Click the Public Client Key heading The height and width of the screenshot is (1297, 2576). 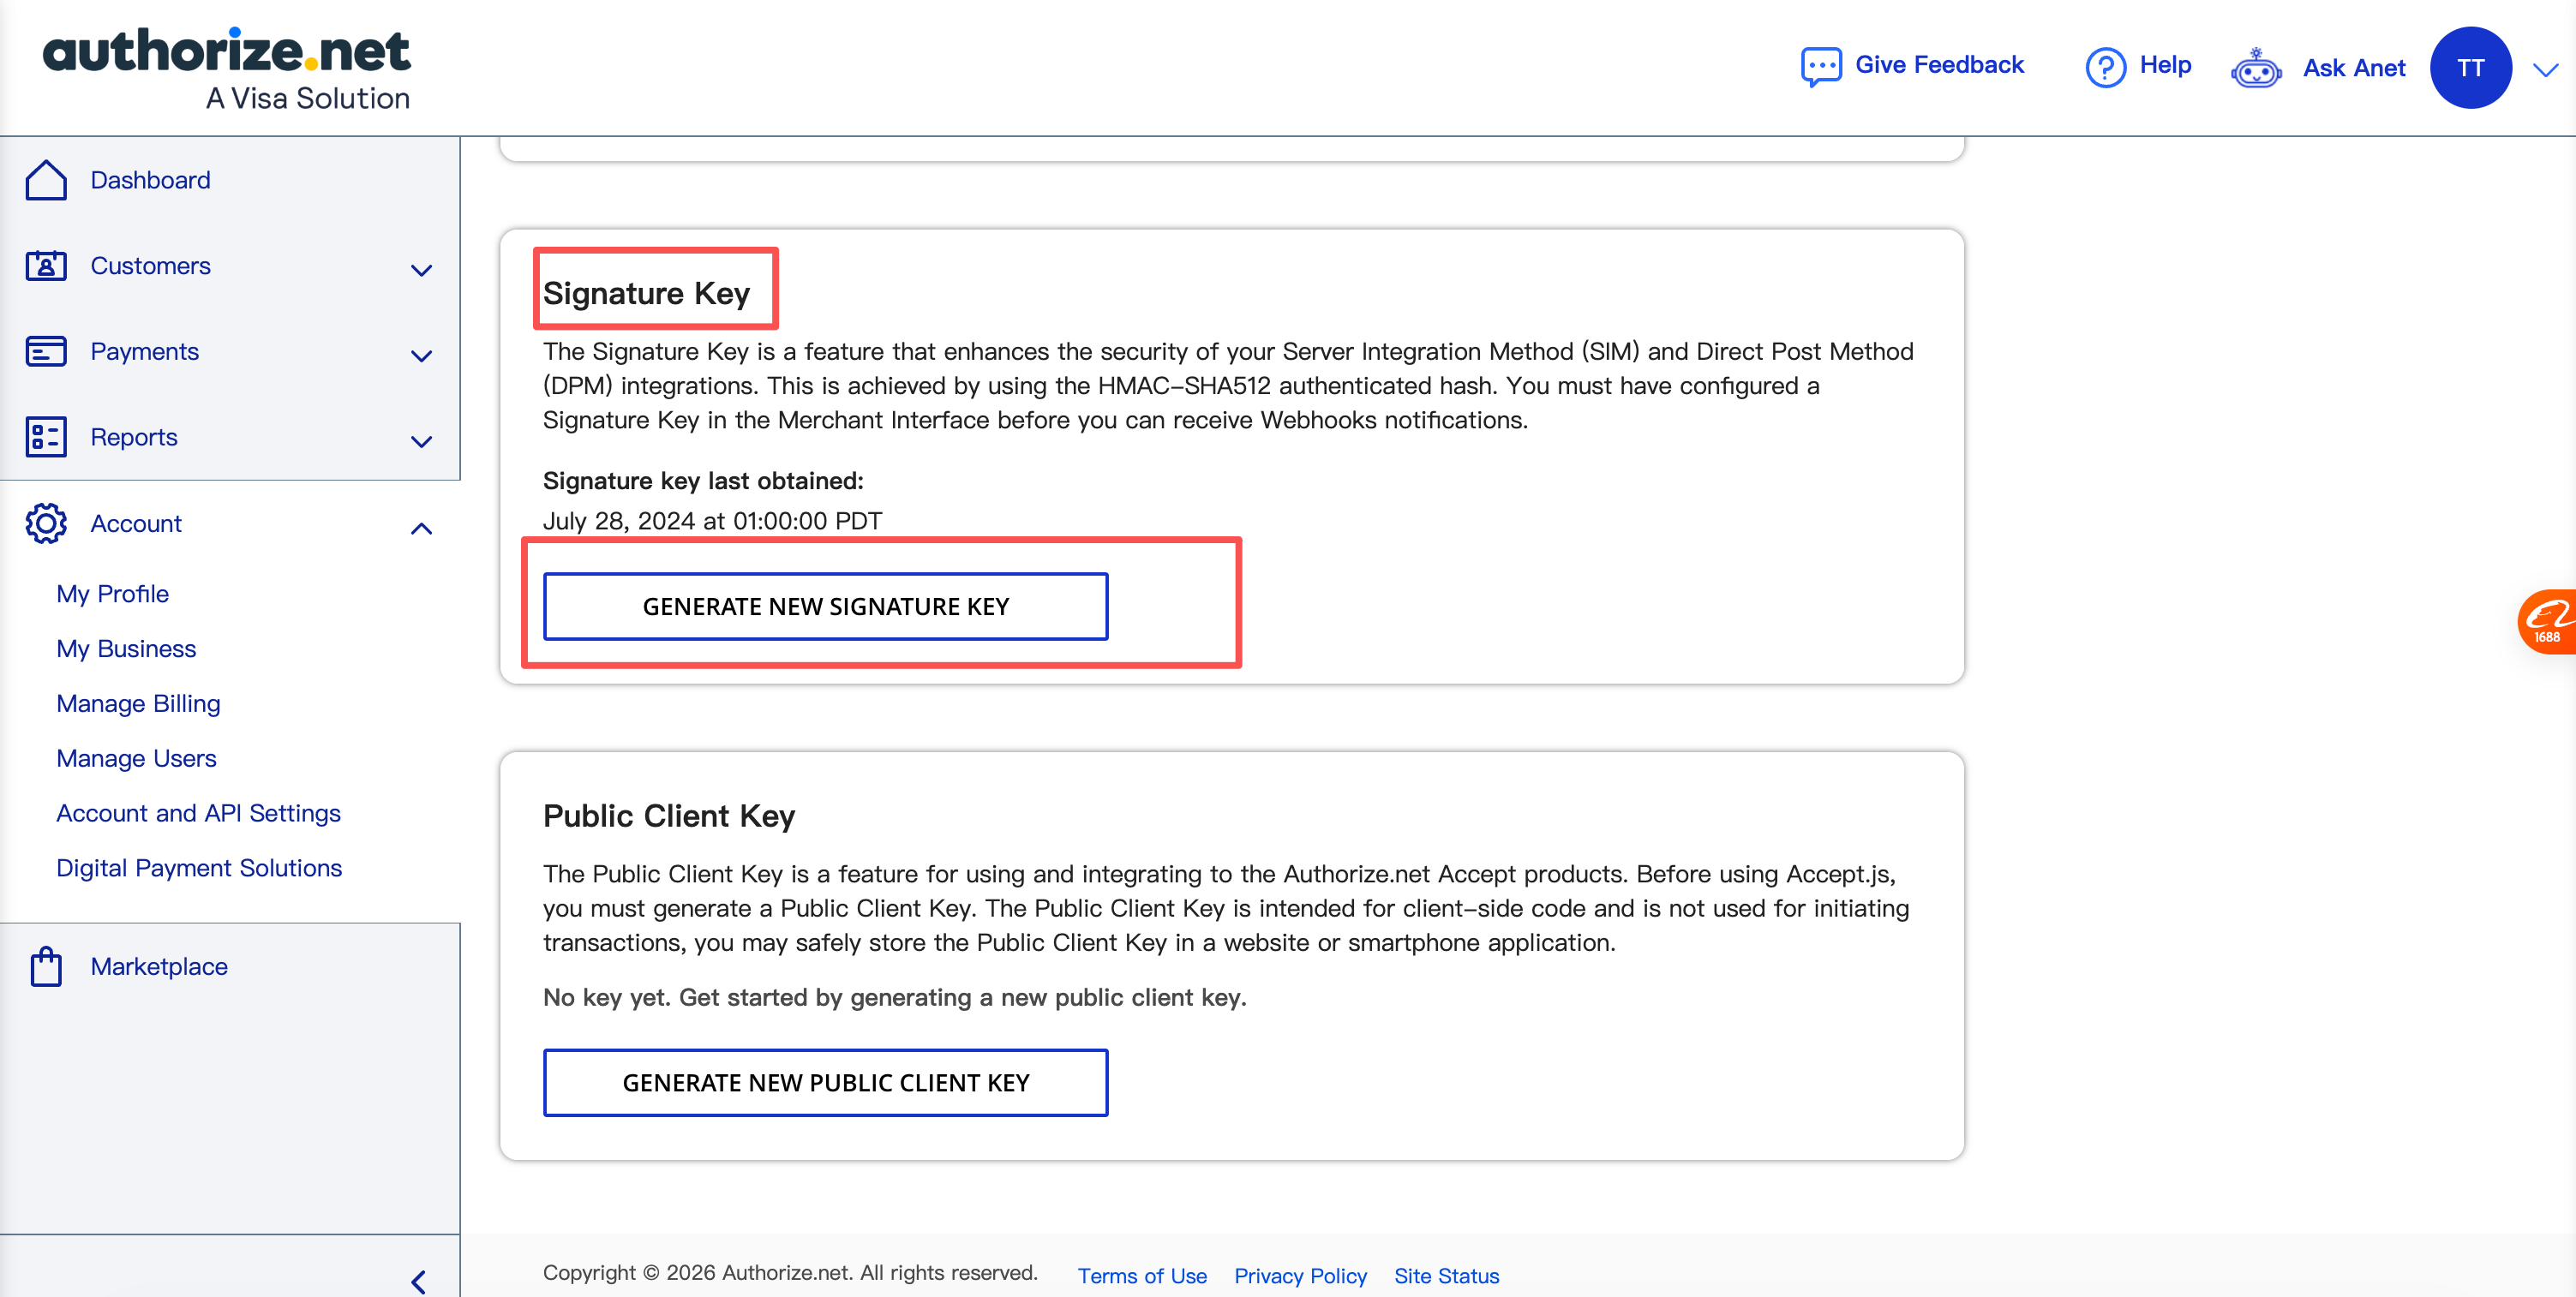669,816
